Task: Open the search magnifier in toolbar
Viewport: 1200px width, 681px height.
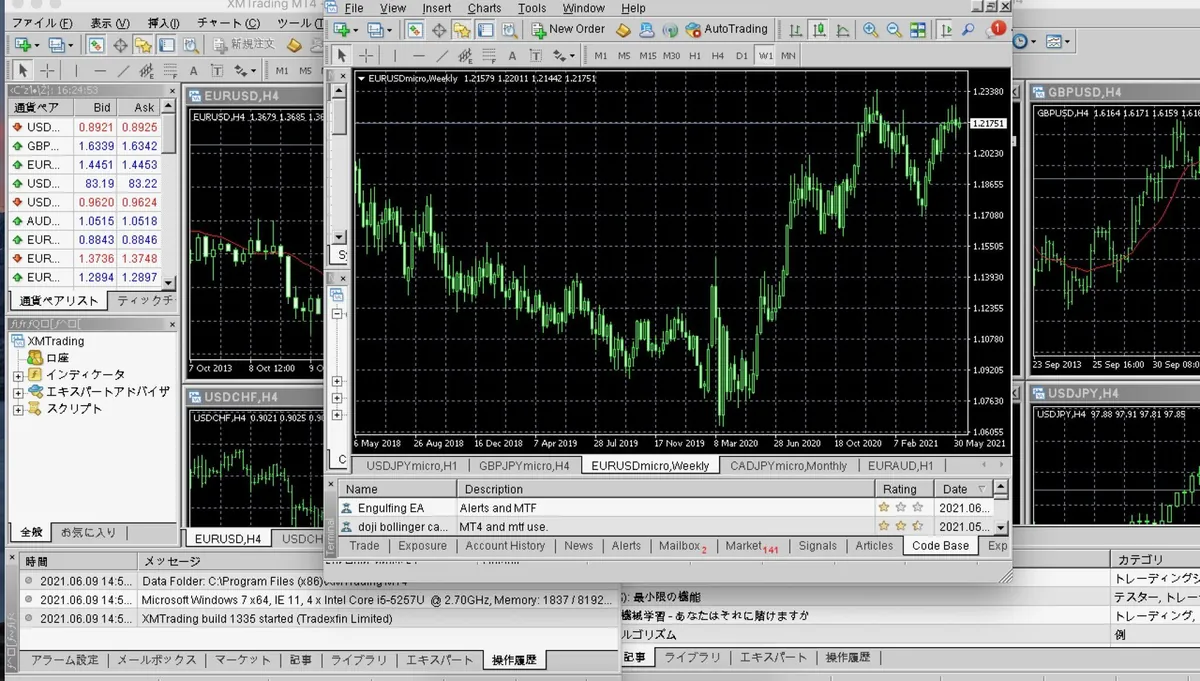Action: (968, 30)
